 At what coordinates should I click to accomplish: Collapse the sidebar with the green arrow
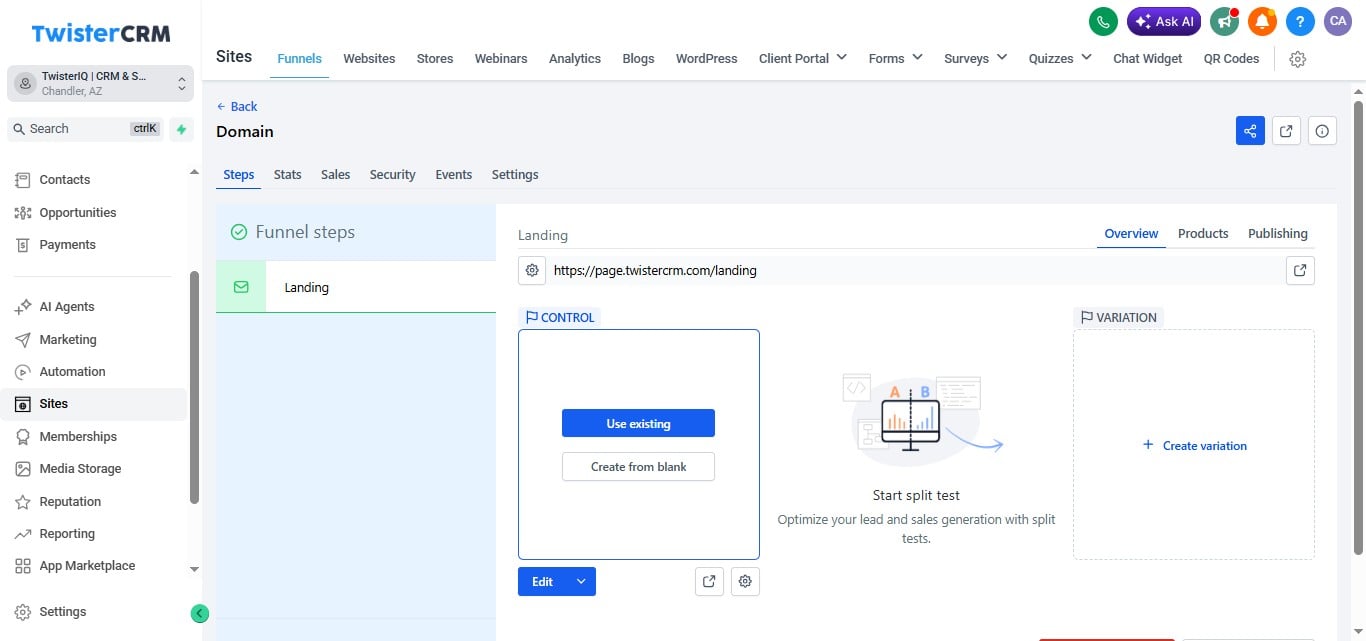coord(200,614)
